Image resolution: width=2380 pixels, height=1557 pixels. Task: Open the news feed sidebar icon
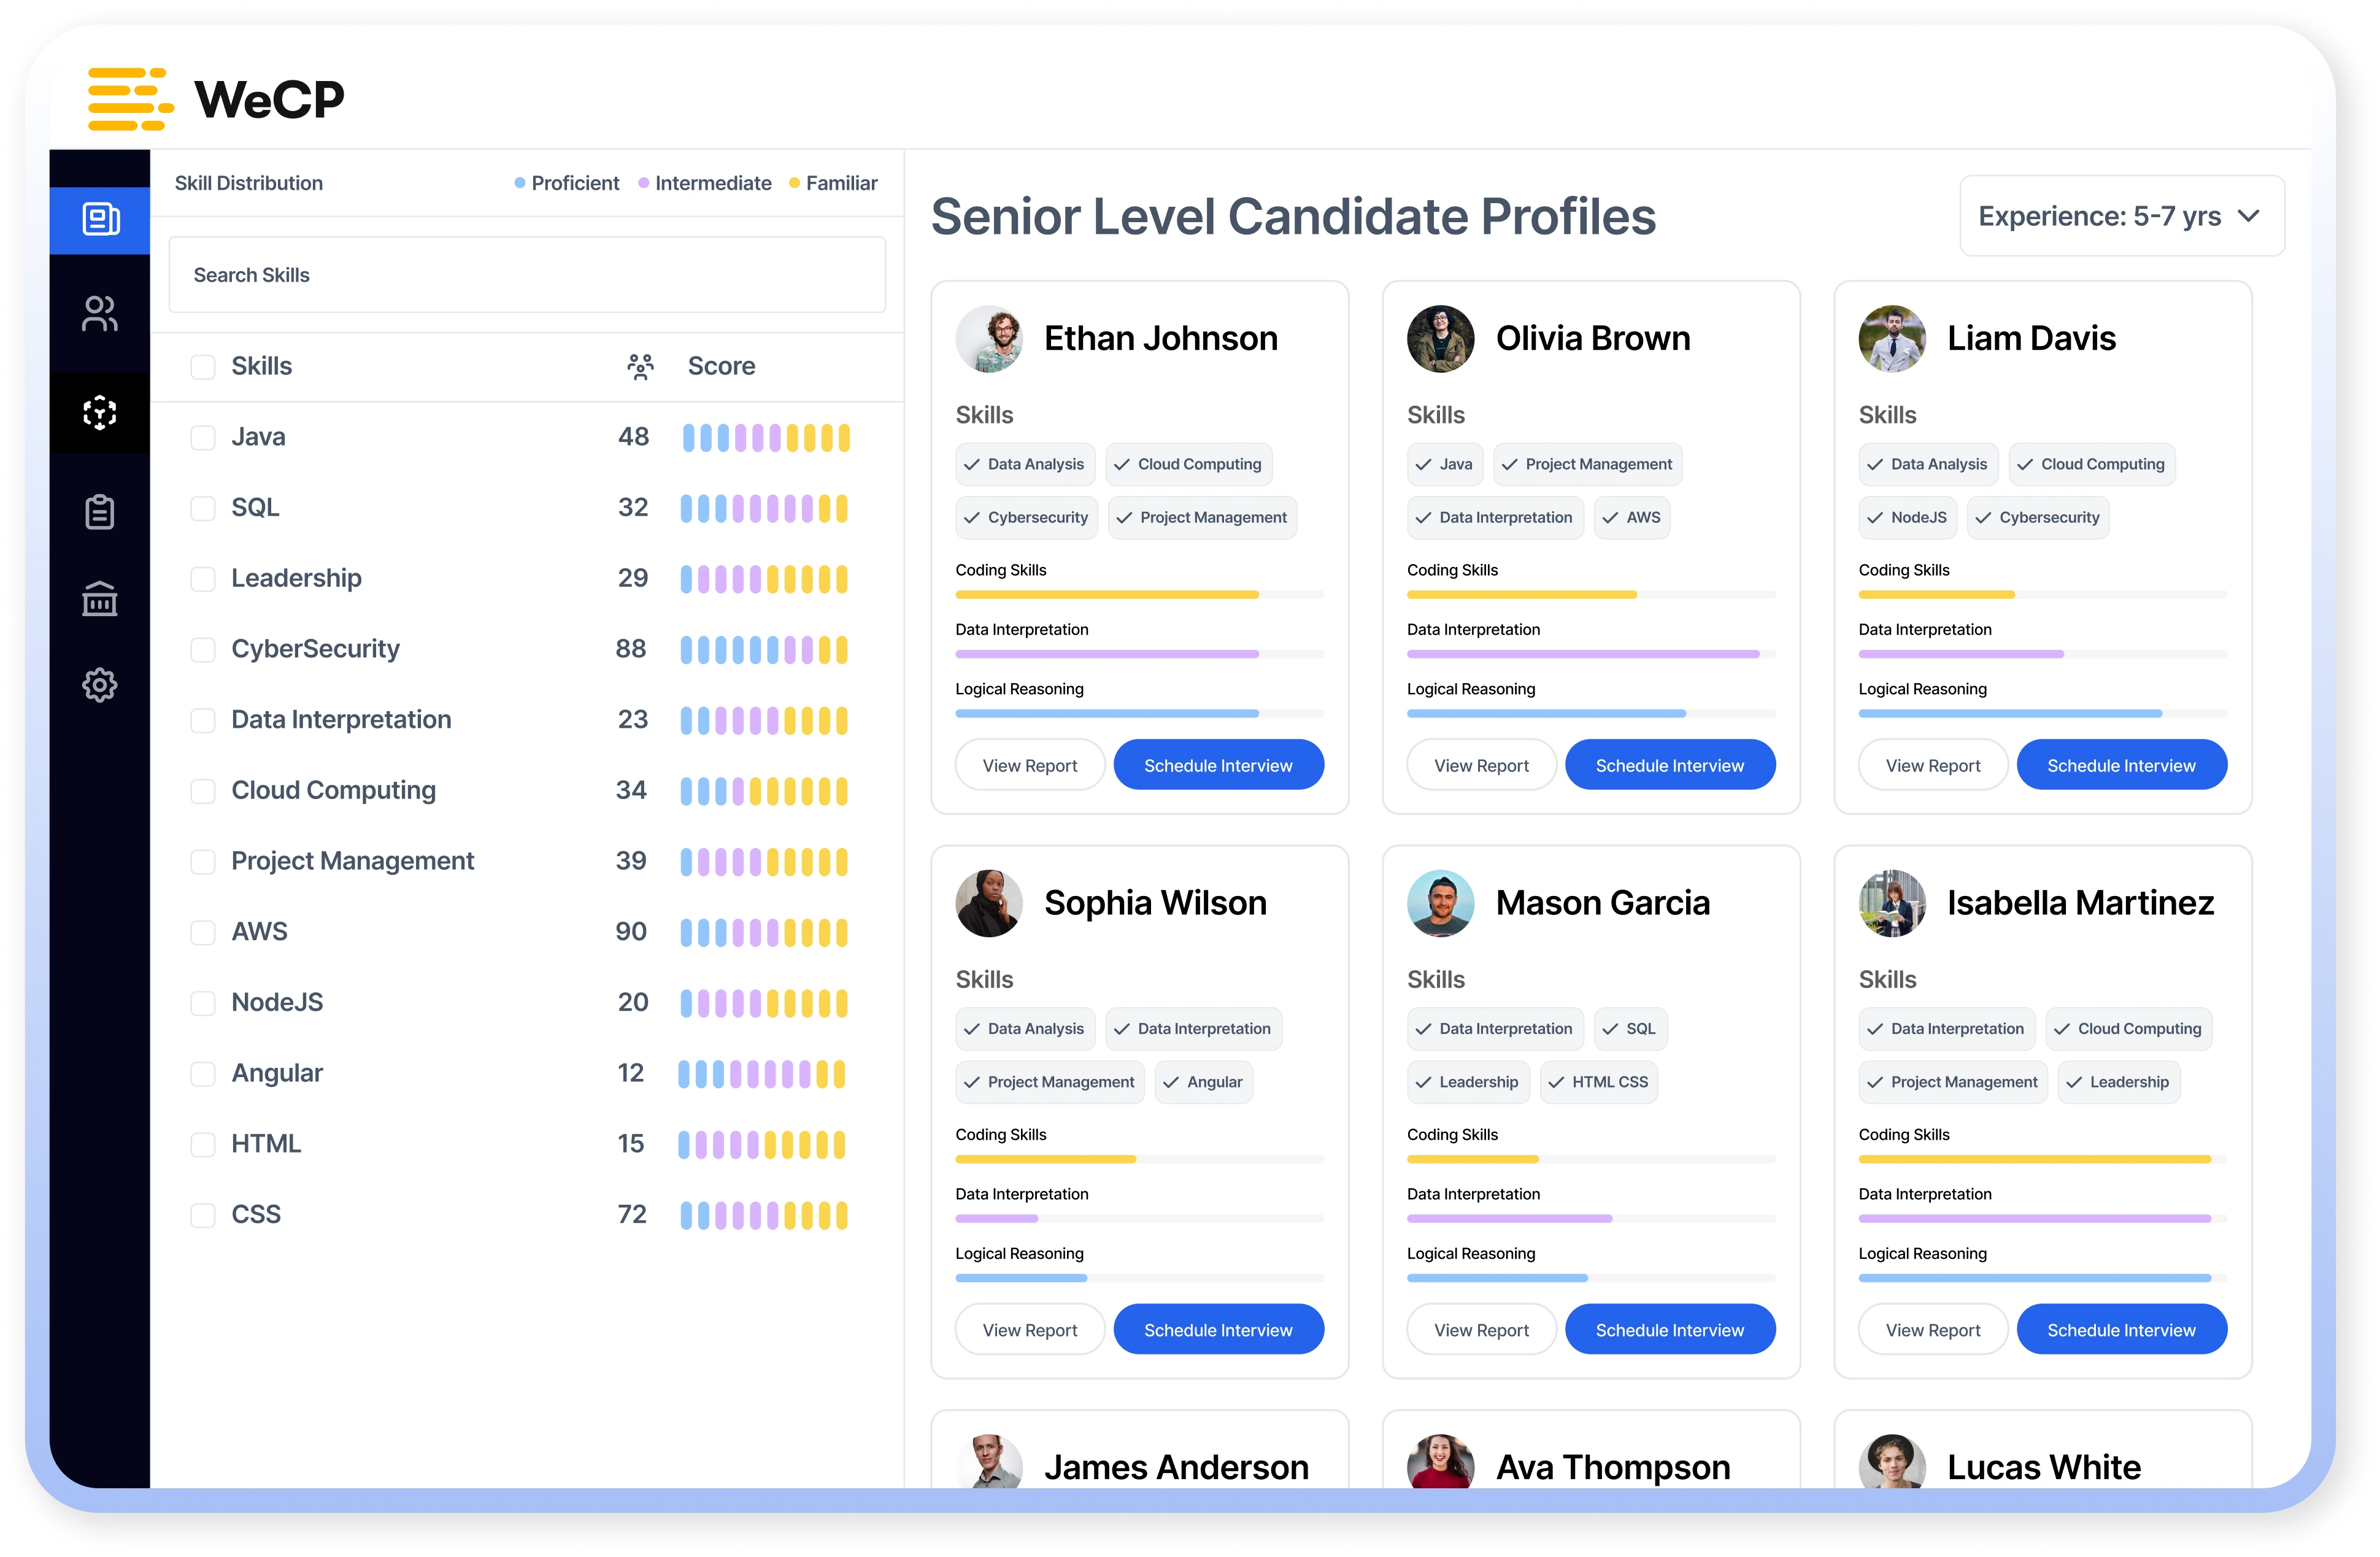tap(100, 219)
